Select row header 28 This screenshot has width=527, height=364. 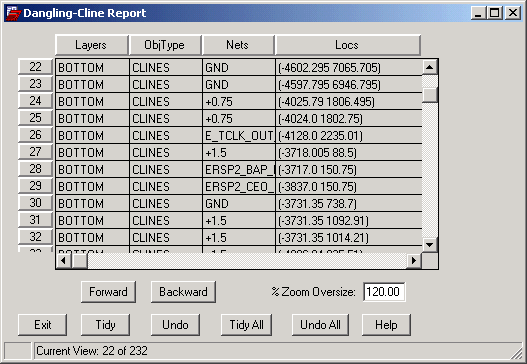coord(35,169)
